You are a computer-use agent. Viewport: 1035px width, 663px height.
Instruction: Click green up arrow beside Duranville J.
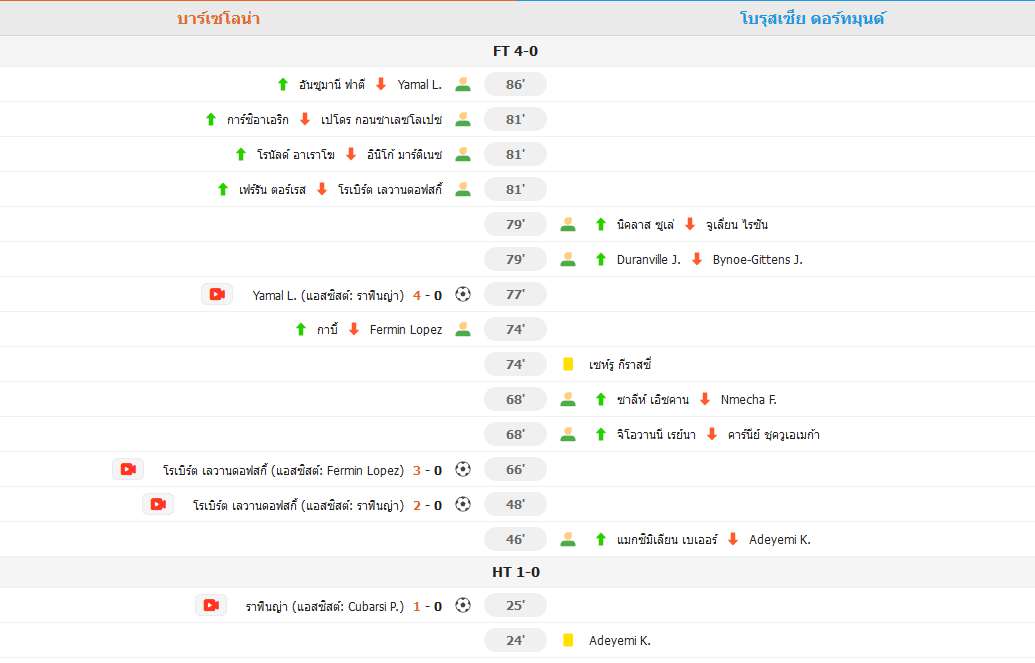601,260
